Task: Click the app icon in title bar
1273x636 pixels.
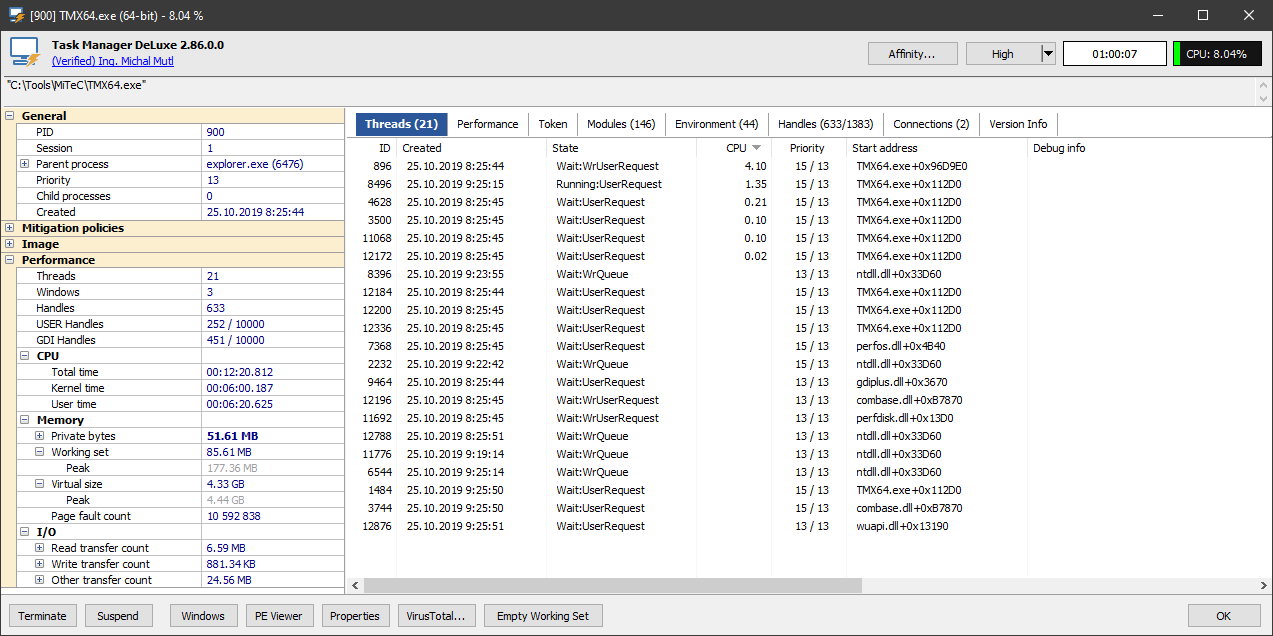Action: [16, 15]
